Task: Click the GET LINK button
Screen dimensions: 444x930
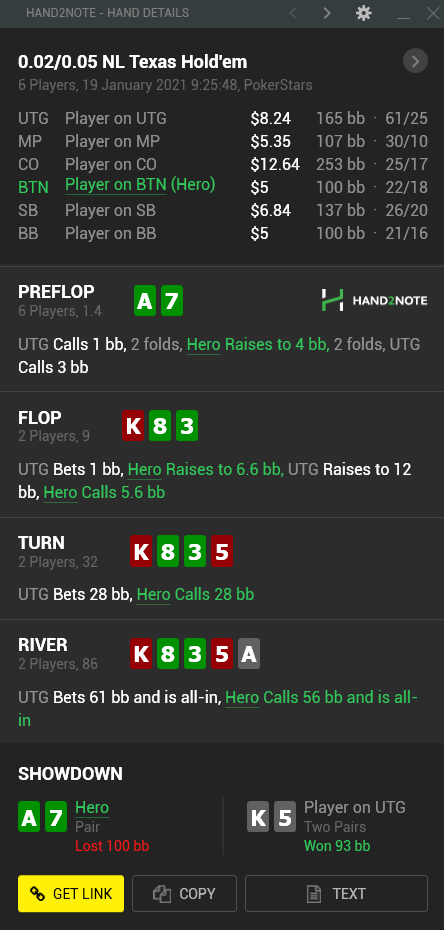Action: pyautogui.click(x=71, y=893)
